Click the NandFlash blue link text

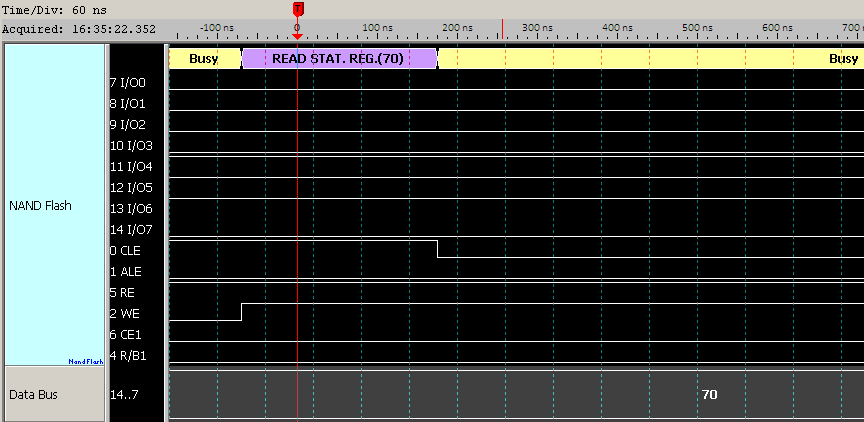pos(86,361)
